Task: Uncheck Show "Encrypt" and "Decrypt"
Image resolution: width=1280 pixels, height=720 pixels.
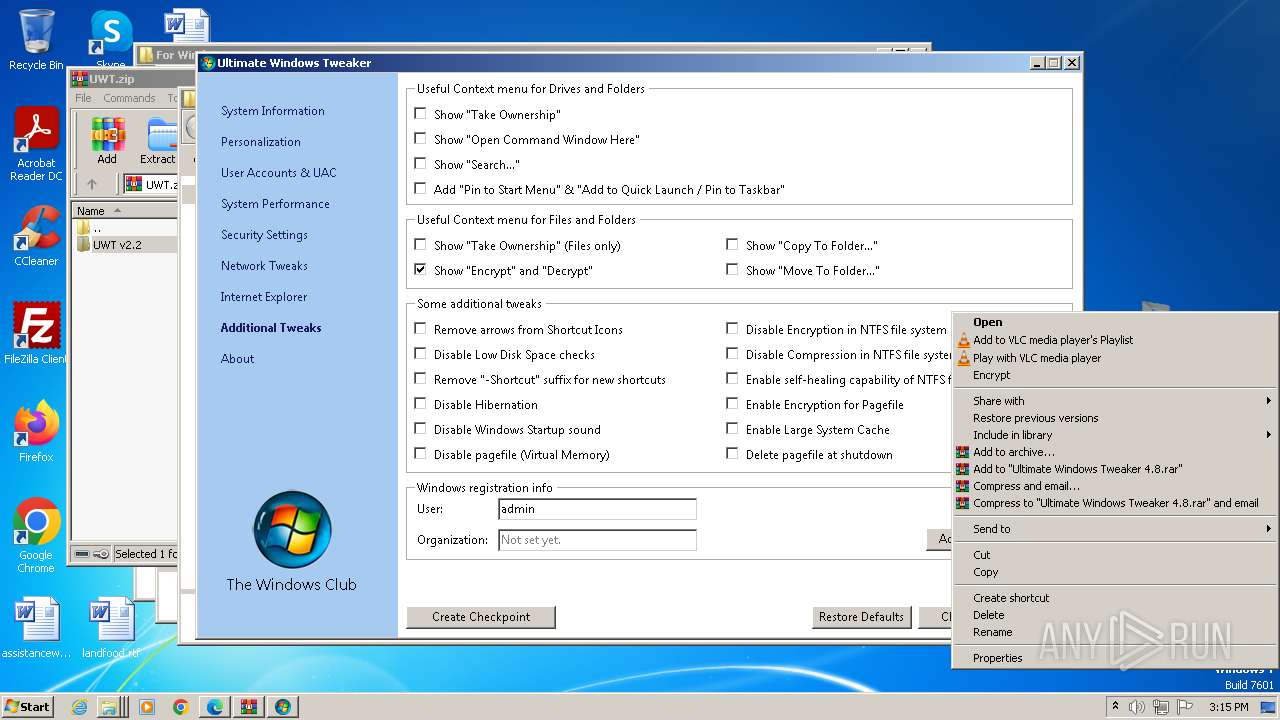Action: click(x=420, y=270)
